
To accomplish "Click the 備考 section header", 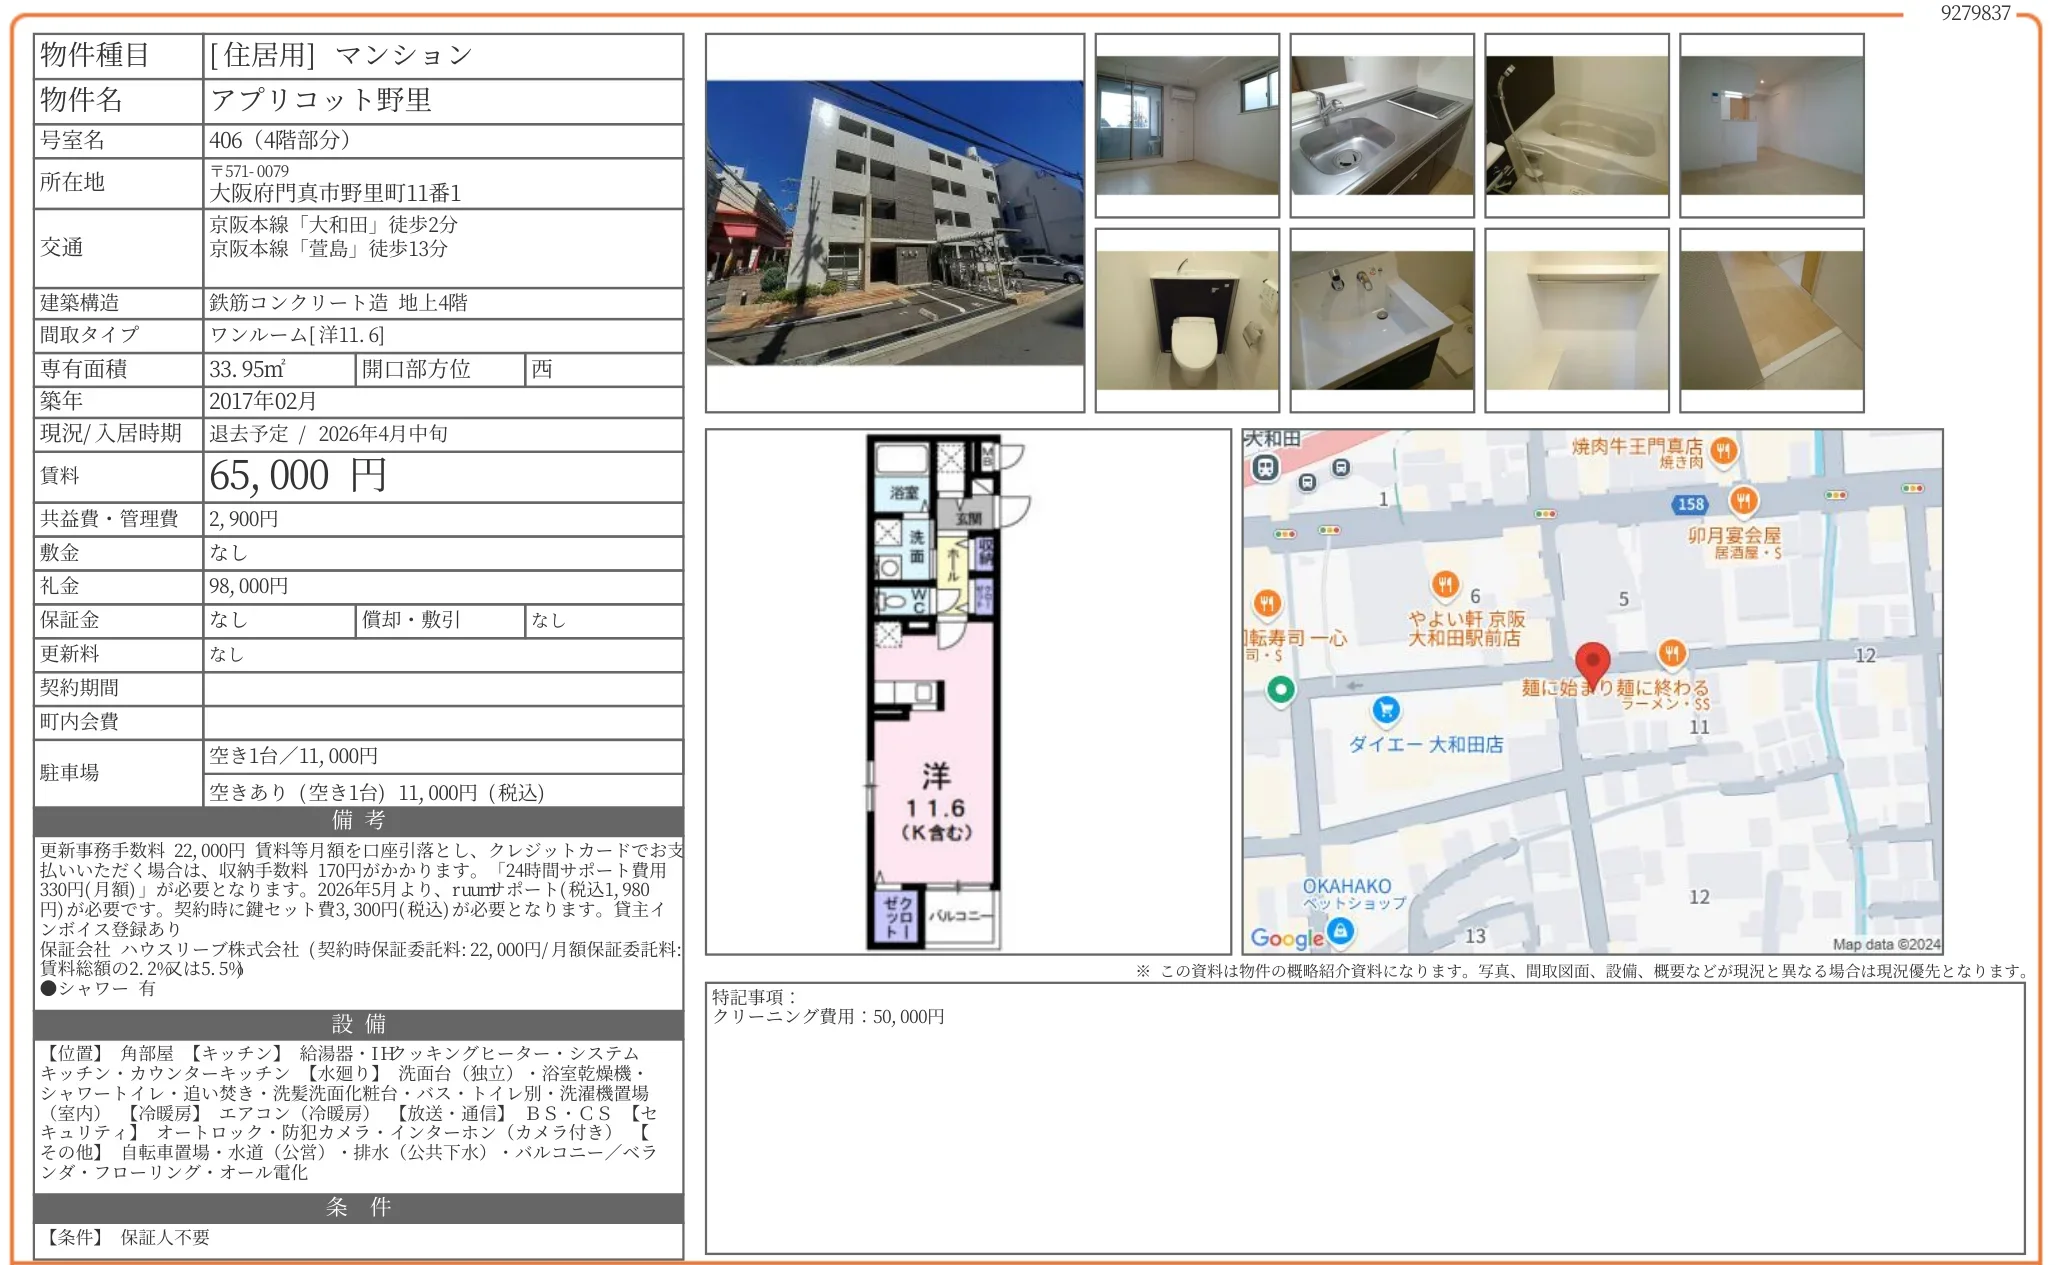I will (358, 821).
